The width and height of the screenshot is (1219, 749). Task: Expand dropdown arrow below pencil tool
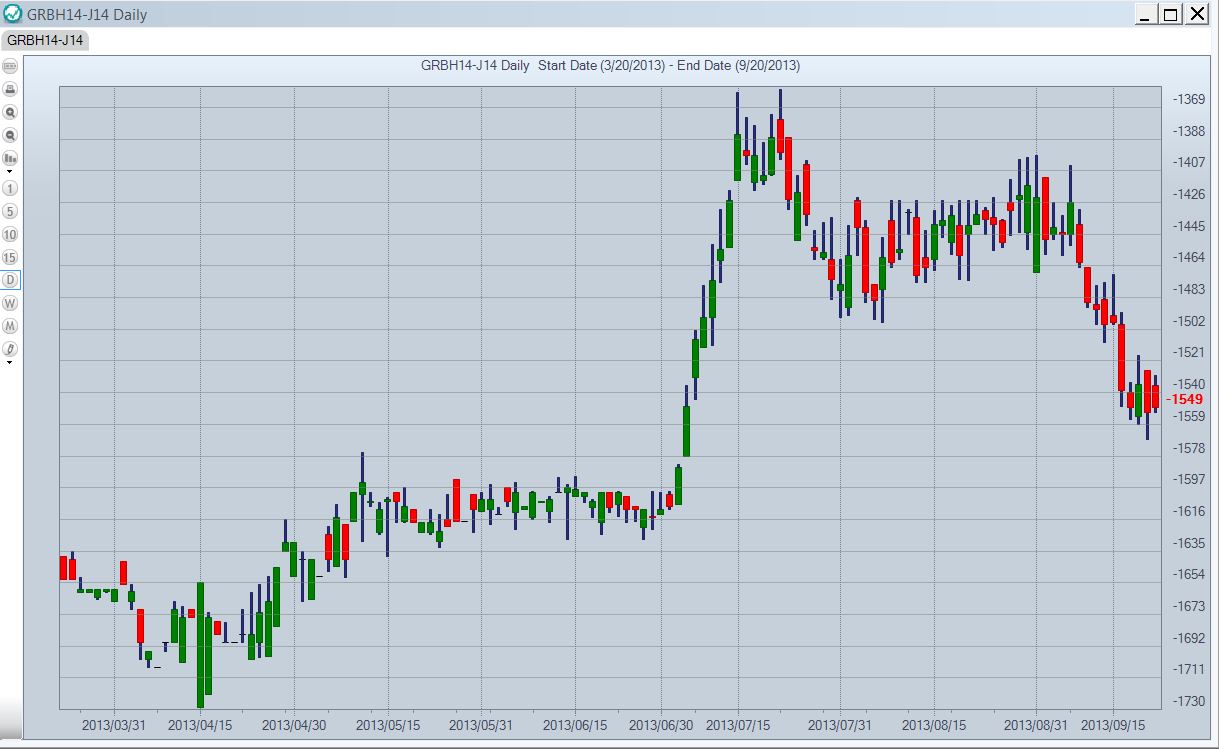click(10, 363)
